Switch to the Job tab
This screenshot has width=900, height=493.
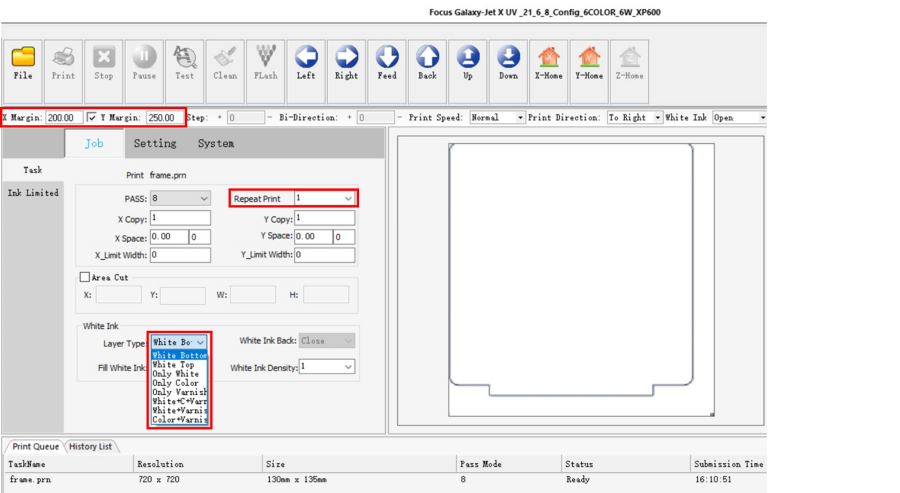(94, 143)
